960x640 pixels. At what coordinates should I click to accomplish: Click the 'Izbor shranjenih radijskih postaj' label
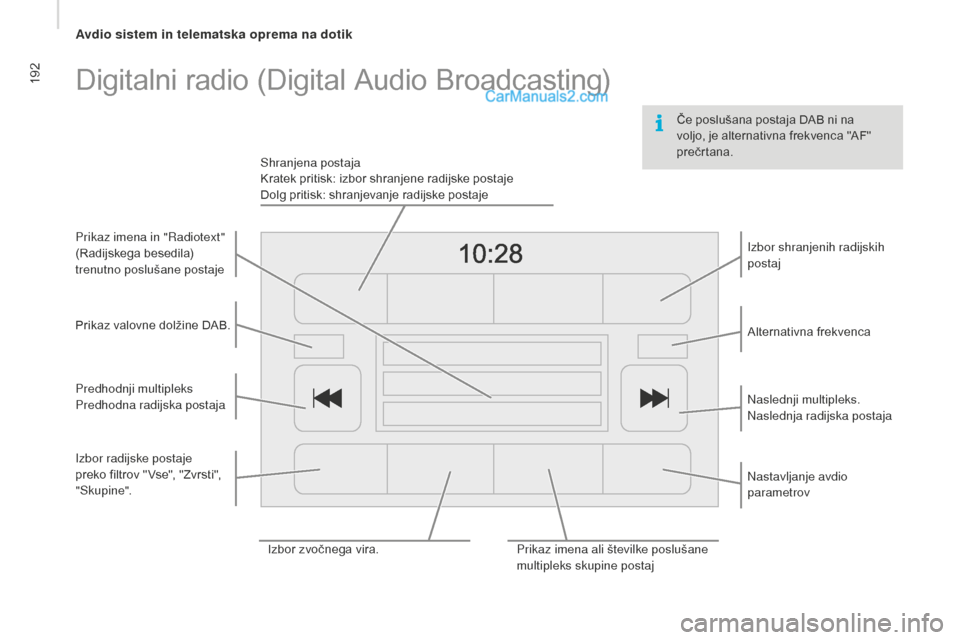coord(816,255)
